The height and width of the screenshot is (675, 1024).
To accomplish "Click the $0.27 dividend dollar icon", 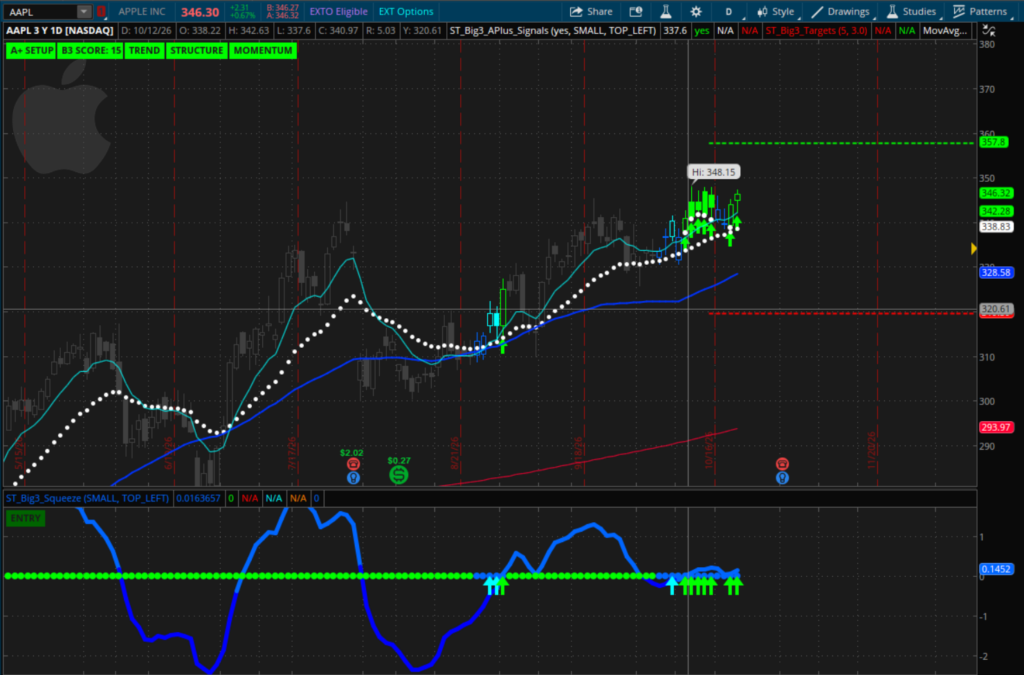I will click(x=398, y=475).
